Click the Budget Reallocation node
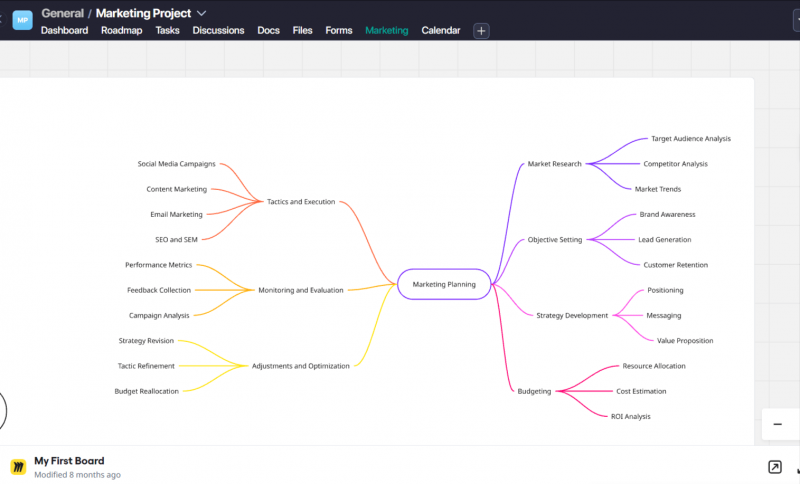This screenshot has height=484, width=800. (x=146, y=391)
